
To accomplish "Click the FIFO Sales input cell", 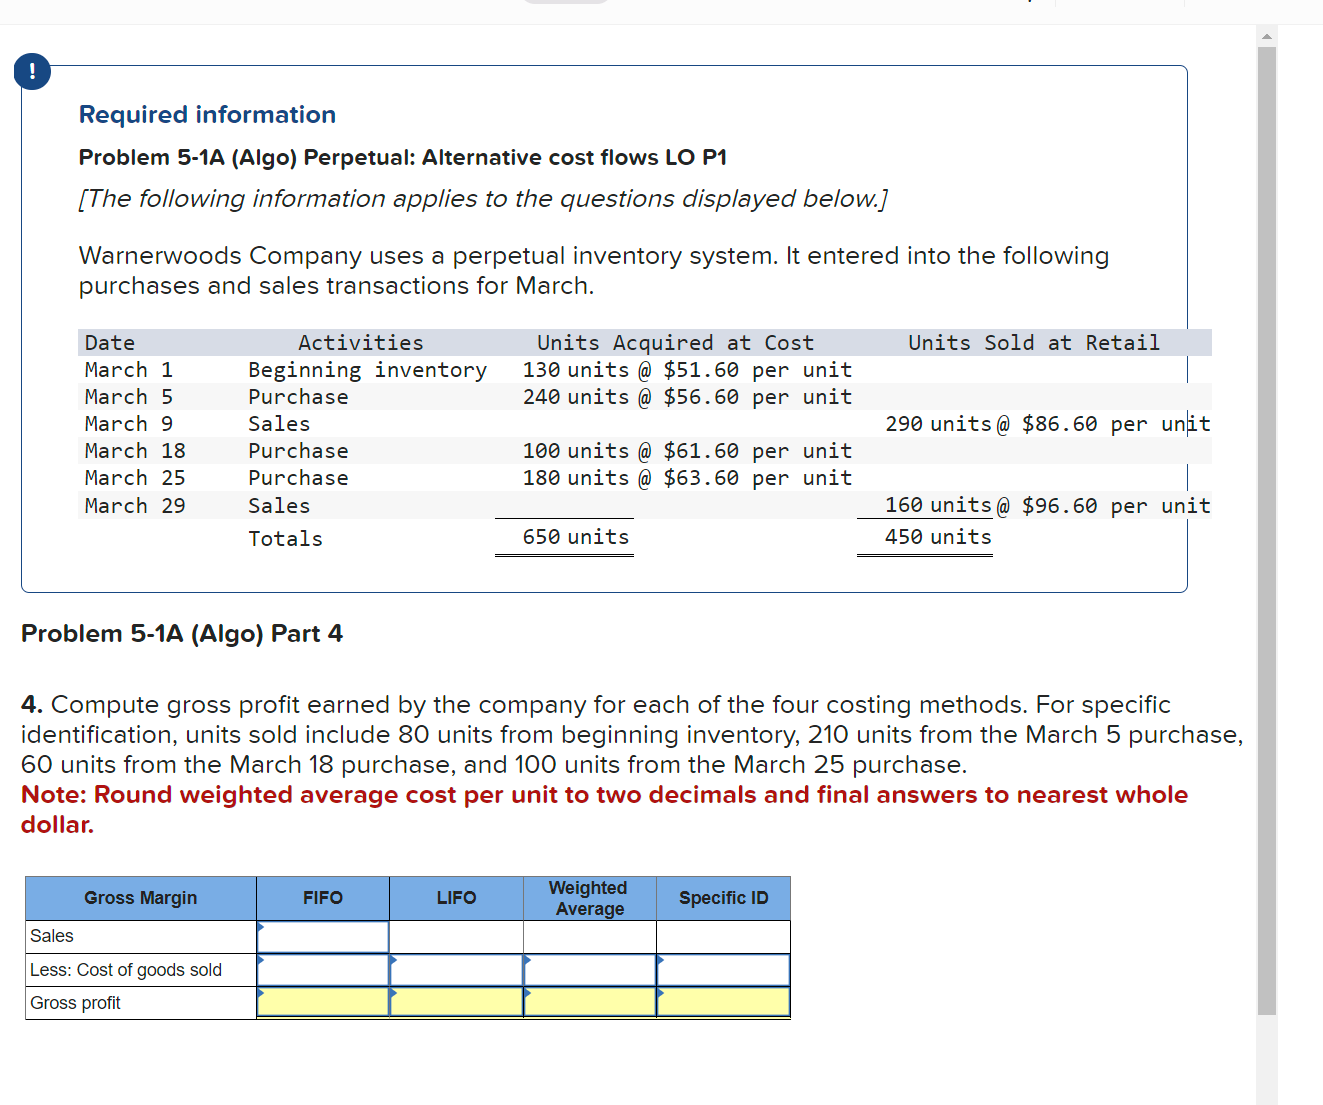I will pyautogui.click(x=322, y=936).
